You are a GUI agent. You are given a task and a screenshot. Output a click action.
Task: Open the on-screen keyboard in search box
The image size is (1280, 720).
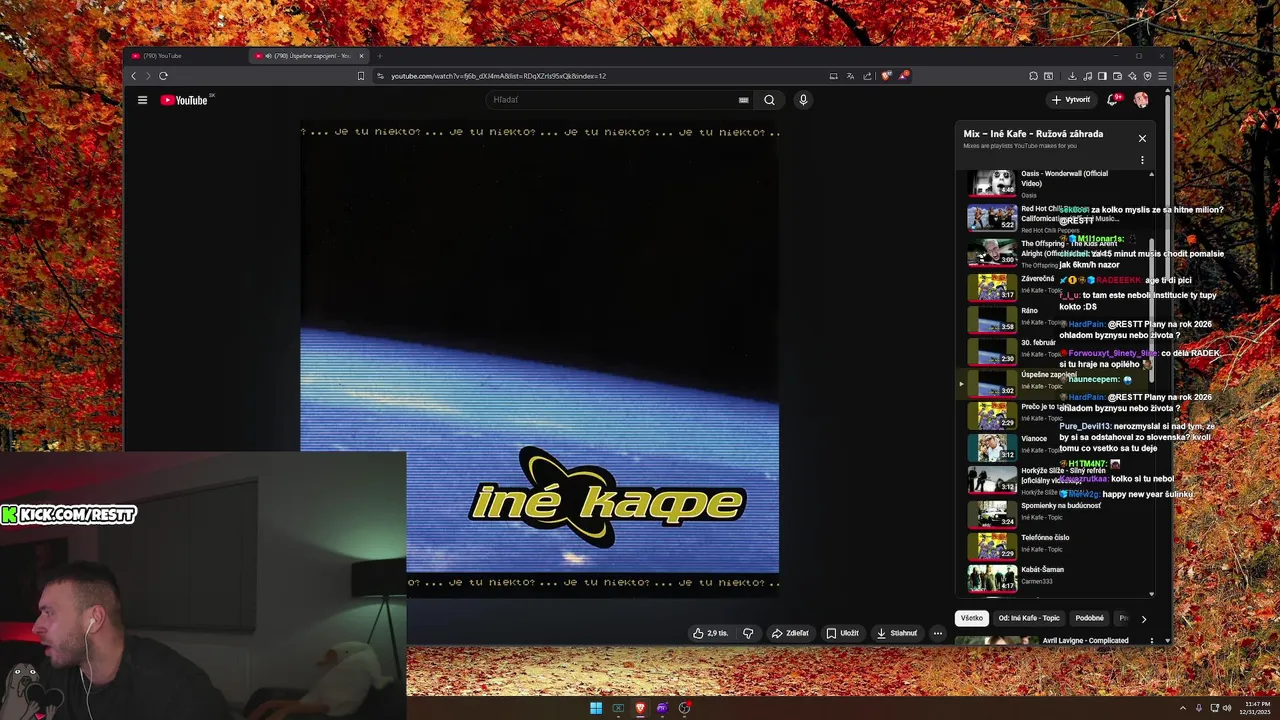[x=743, y=100]
